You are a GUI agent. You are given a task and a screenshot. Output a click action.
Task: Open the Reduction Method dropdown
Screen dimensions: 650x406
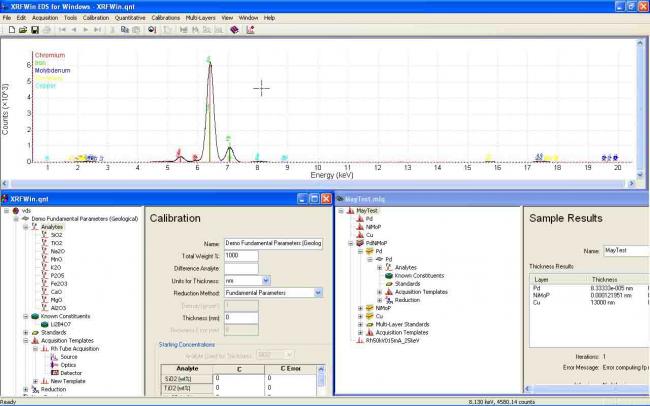(318, 293)
